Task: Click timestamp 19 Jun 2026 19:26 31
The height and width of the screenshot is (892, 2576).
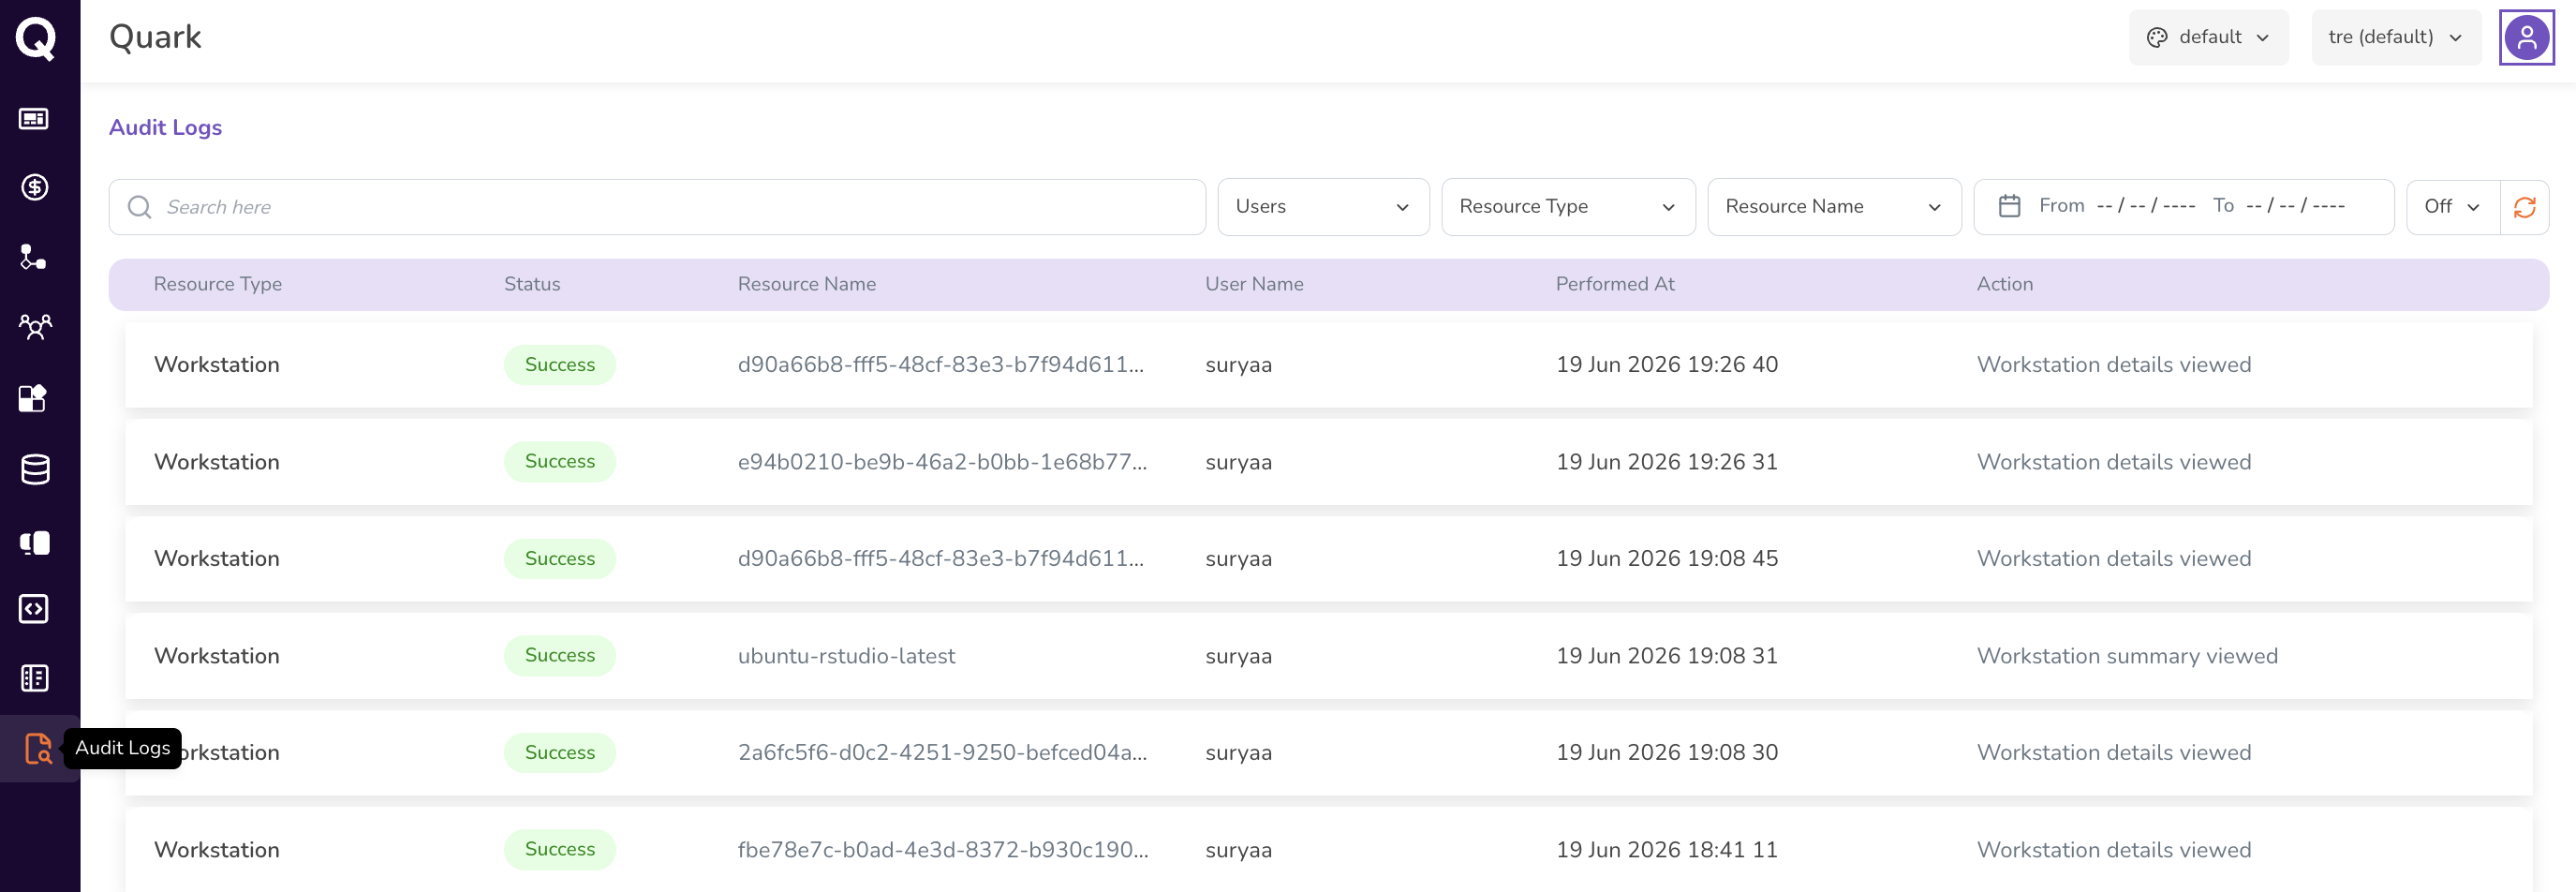Action: [x=1667, y=462]
